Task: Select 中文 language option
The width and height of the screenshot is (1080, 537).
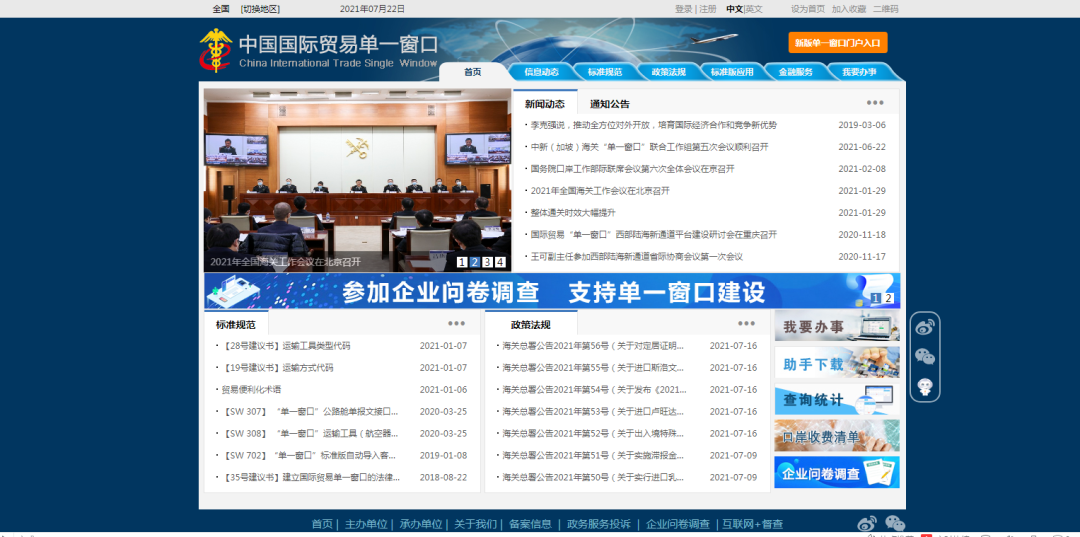Action: point(734,9)
